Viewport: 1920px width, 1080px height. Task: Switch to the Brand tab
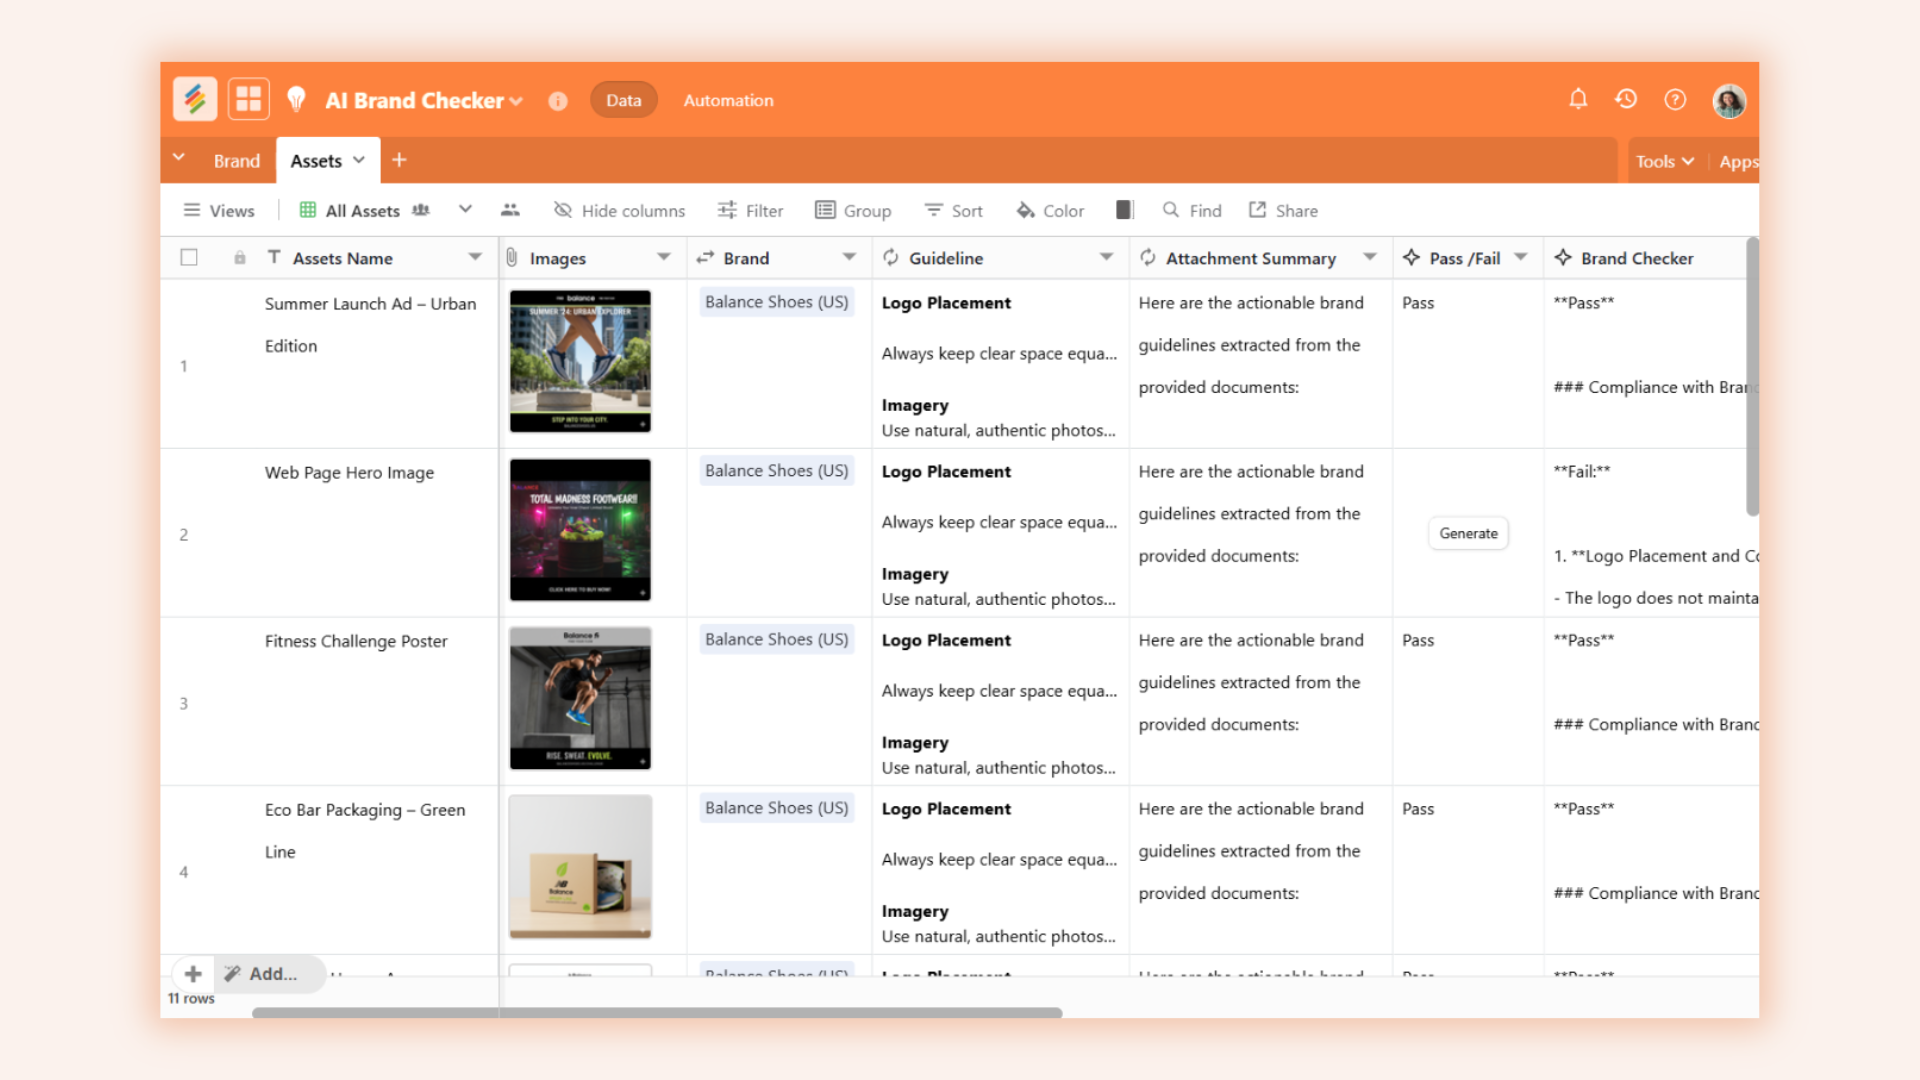pos(236,161)
